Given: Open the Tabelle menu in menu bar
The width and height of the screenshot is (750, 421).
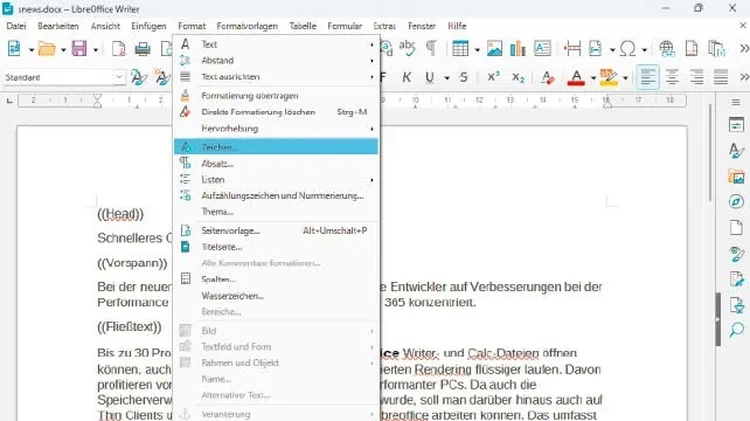Looking at the screenshot, I should pyautogui.click(x=302, y=25).
